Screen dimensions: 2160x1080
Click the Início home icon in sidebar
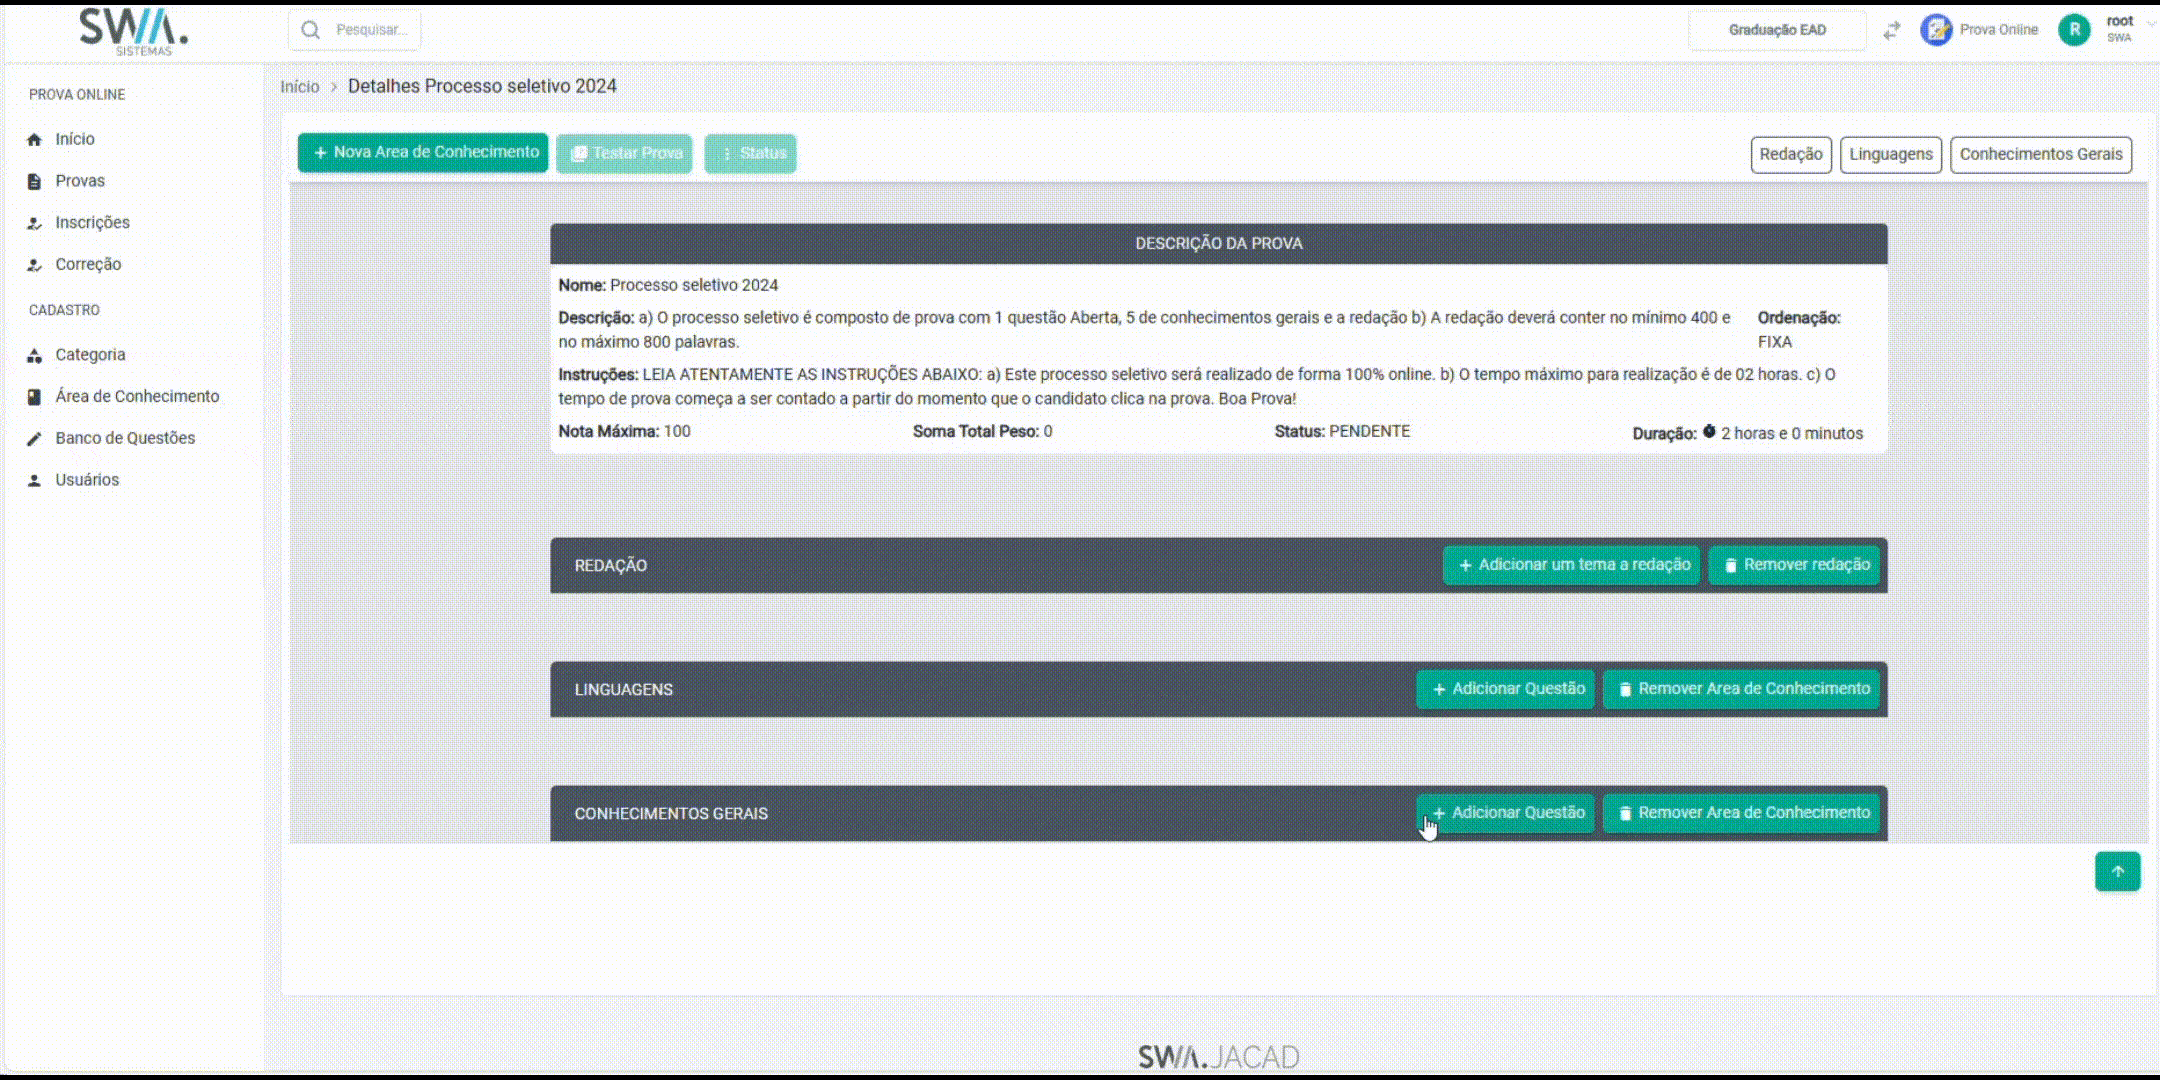(x=34, y=139)
